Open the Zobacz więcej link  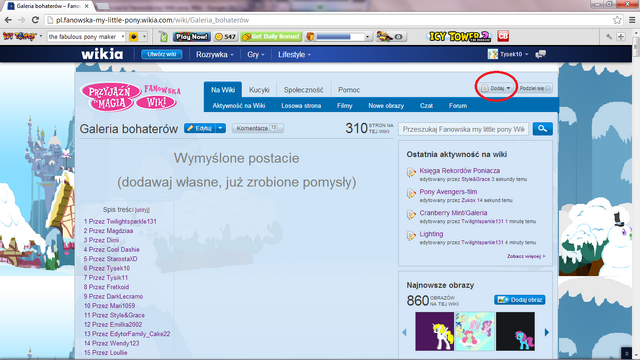coord(526,256)
